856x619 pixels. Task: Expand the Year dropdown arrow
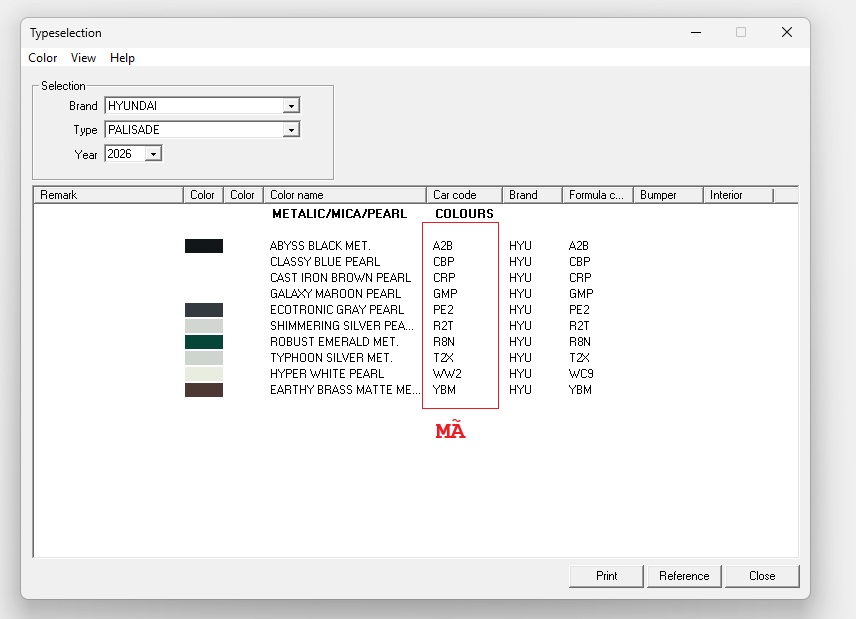[153, 154]
